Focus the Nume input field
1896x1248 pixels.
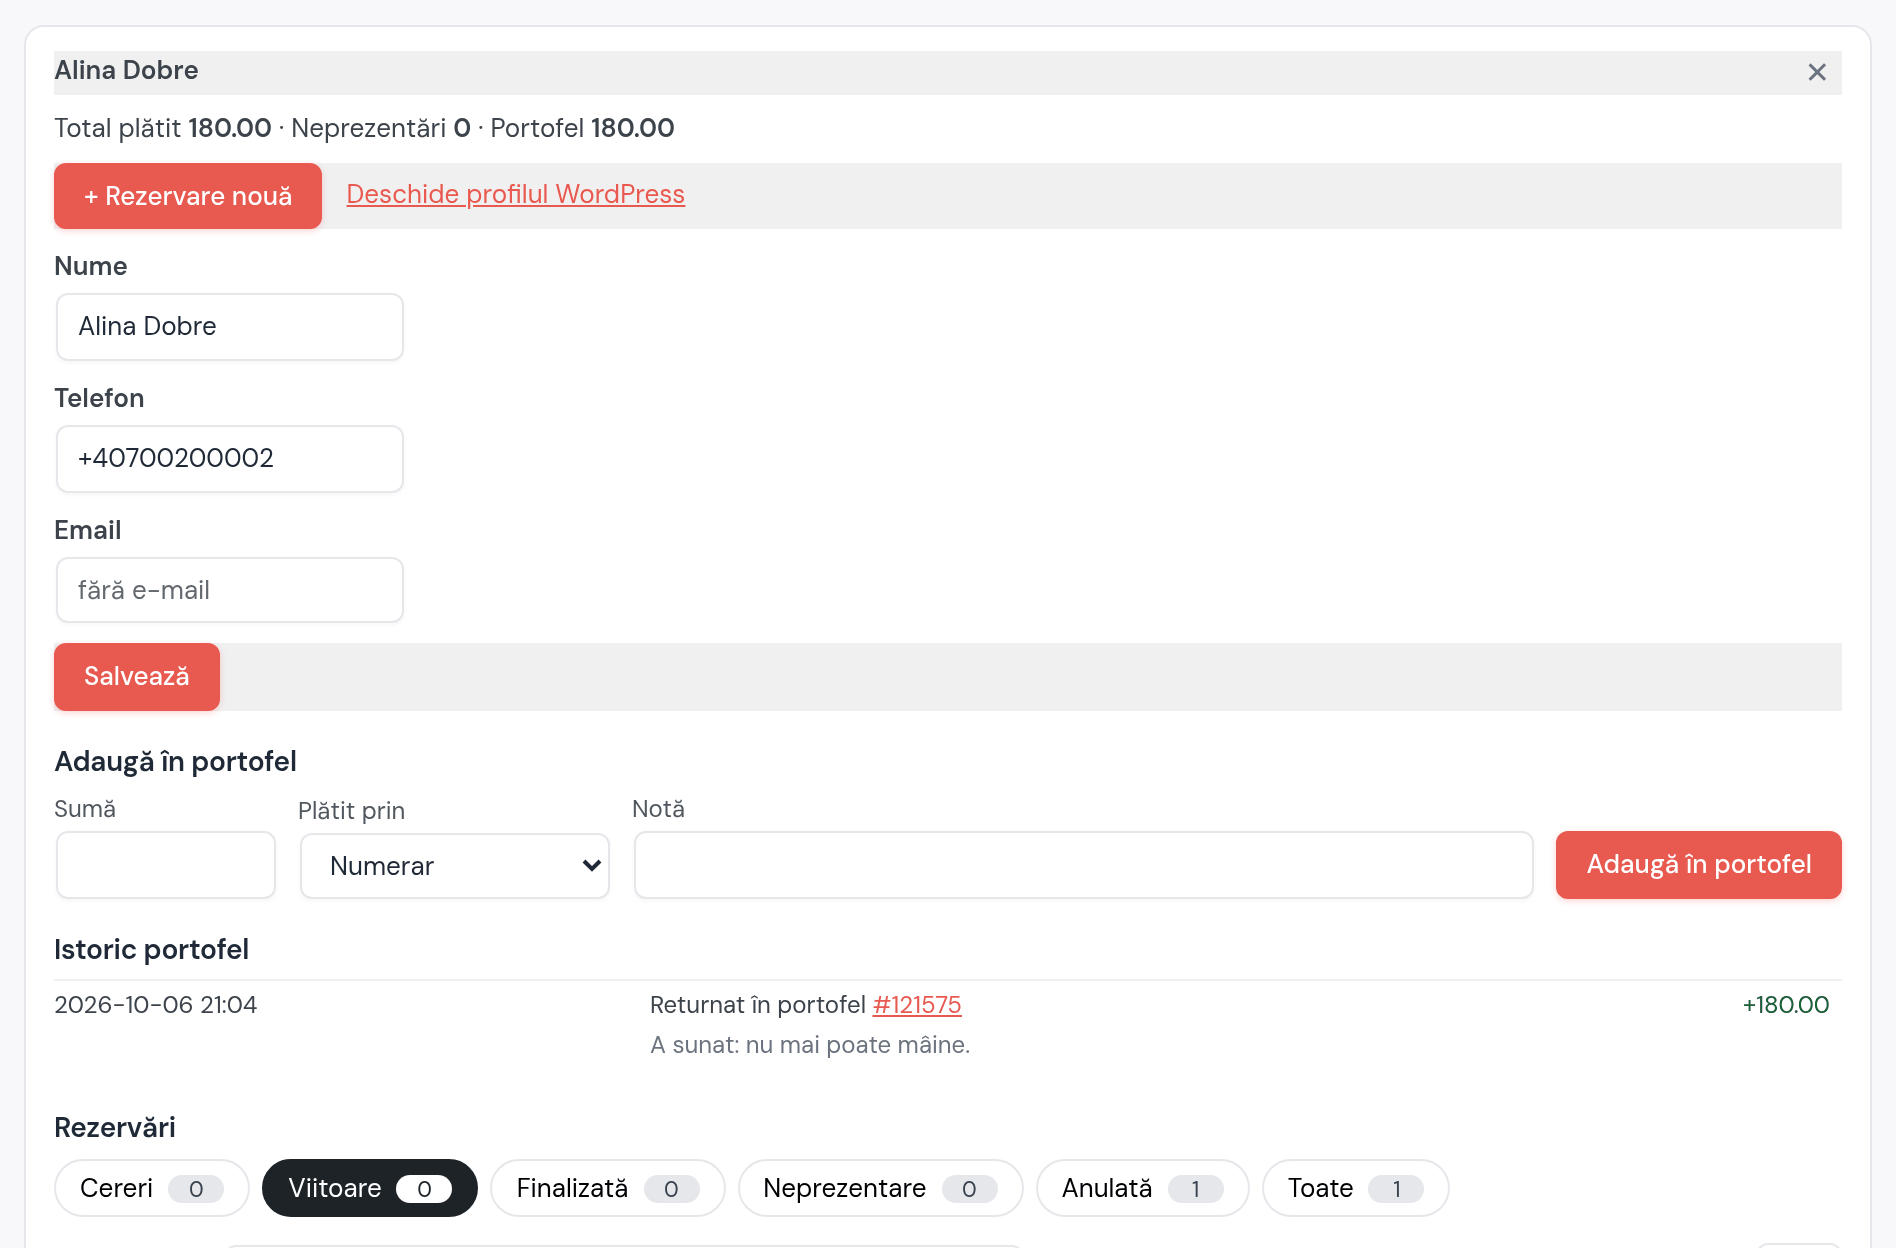pyautogui.click(x=230, y=327)
